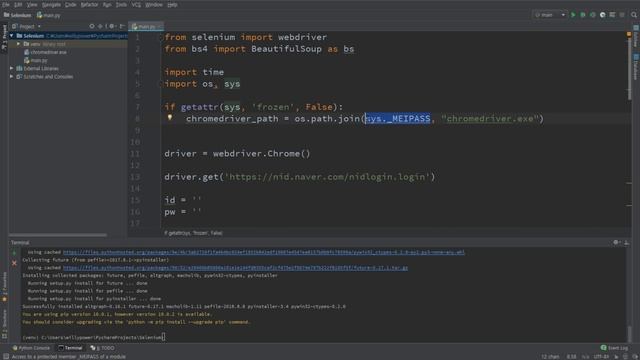Expand External Libraries node
Image resolution: width=640 pixels, height=360 pixels.
point(11,69)
